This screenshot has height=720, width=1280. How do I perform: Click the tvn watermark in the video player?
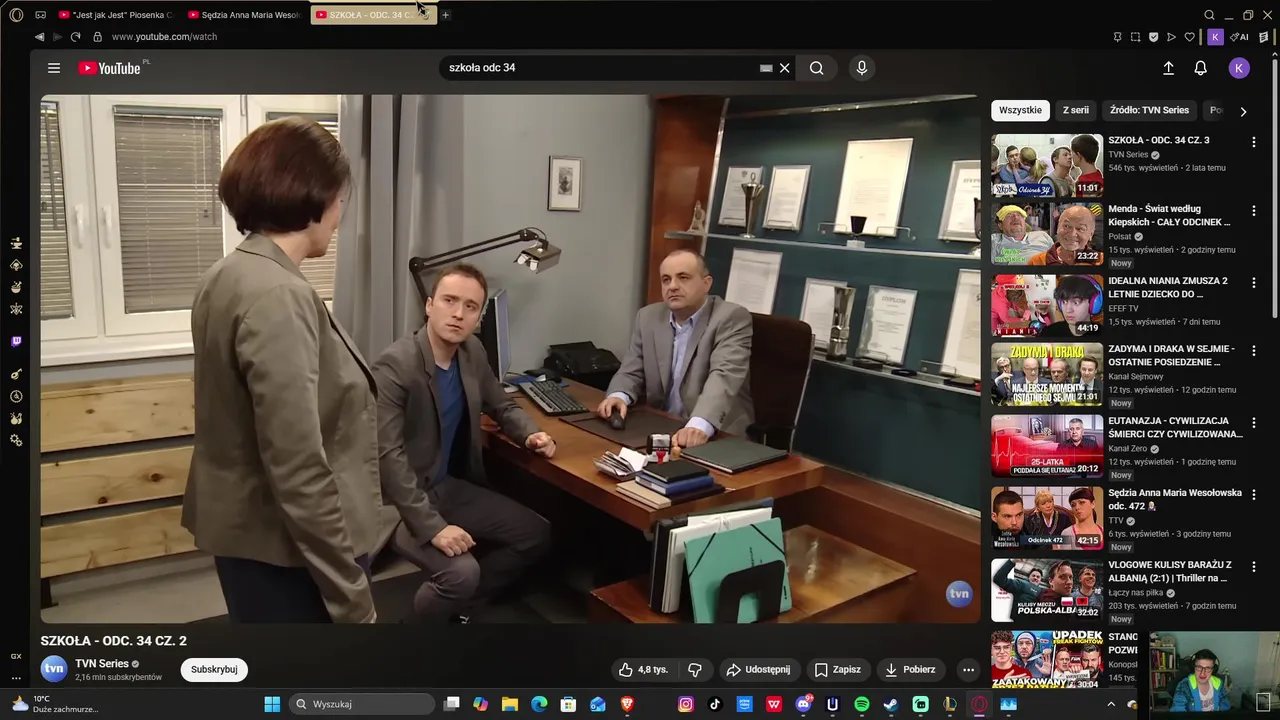pos(959,593)
